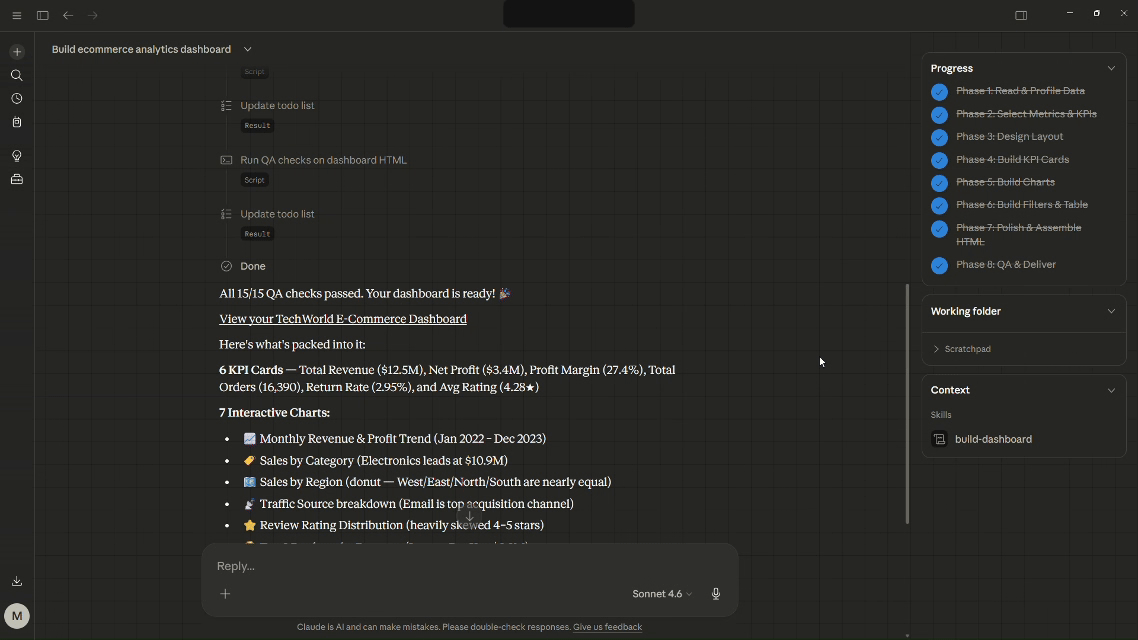The image size is (1138, 640).
Task: Collapse the Progress panel
Action: [1111, 68]
